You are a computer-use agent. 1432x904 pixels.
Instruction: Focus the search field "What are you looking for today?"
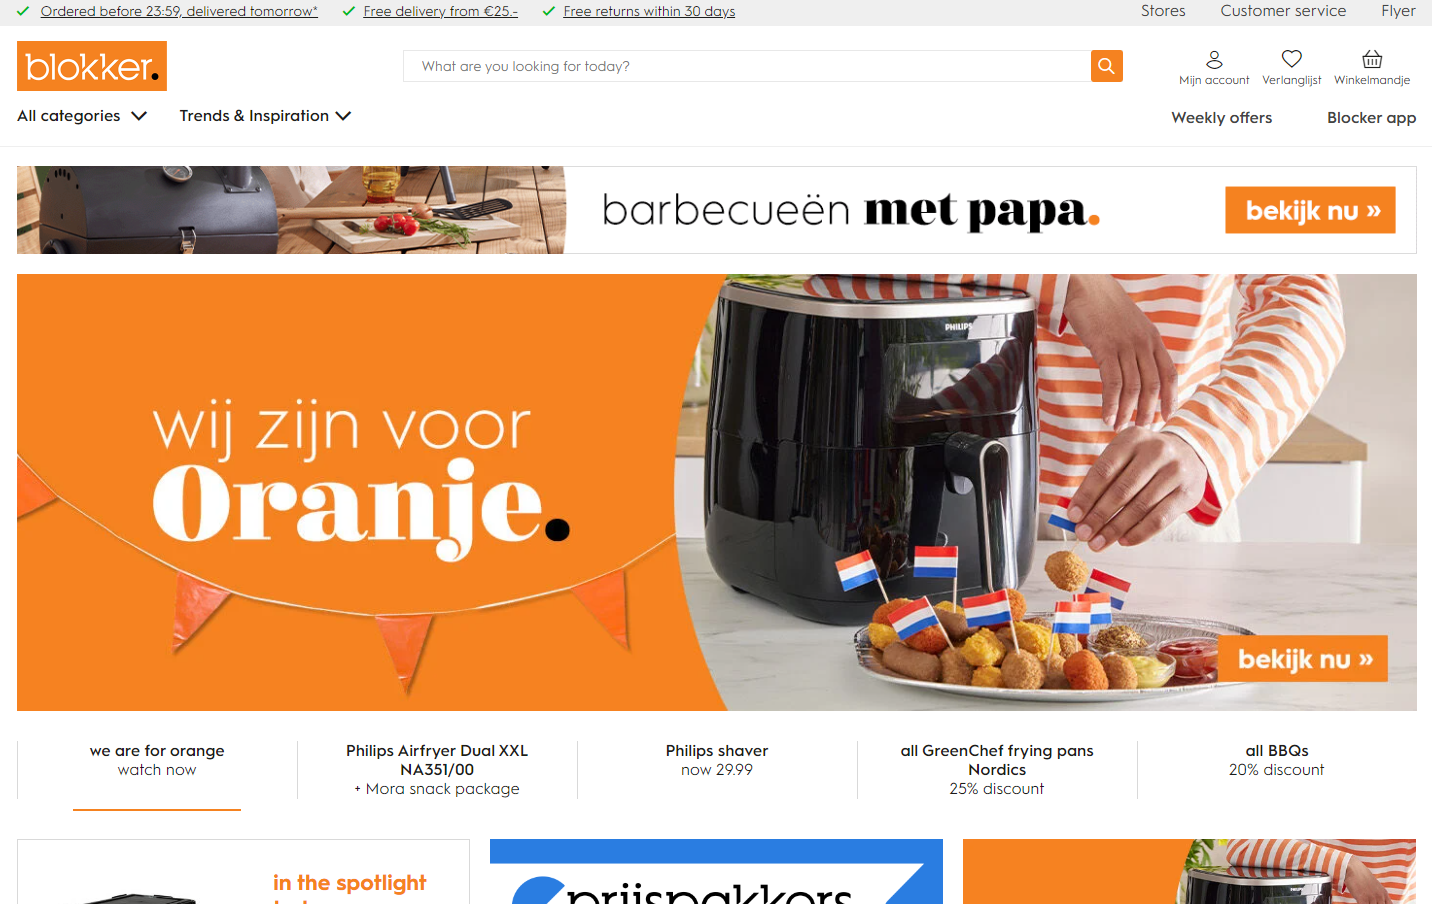747,66
